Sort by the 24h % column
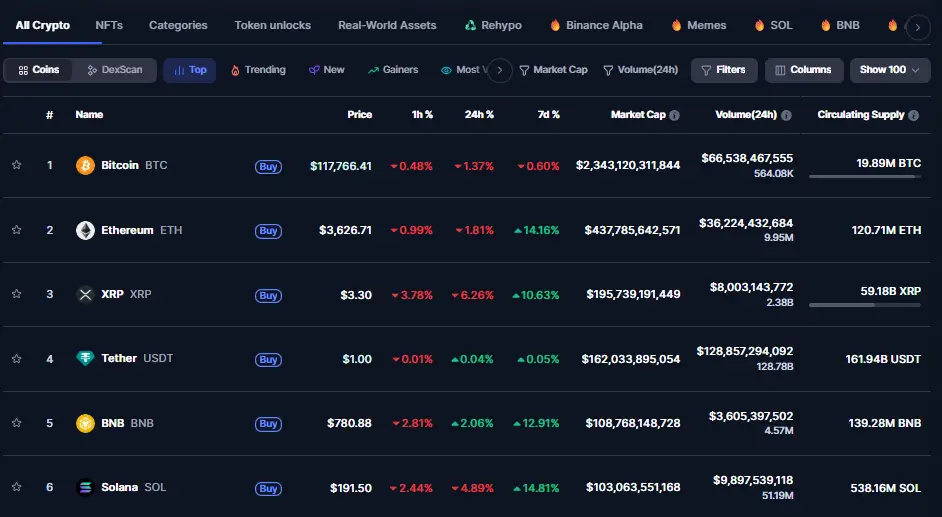 point(479,115)
